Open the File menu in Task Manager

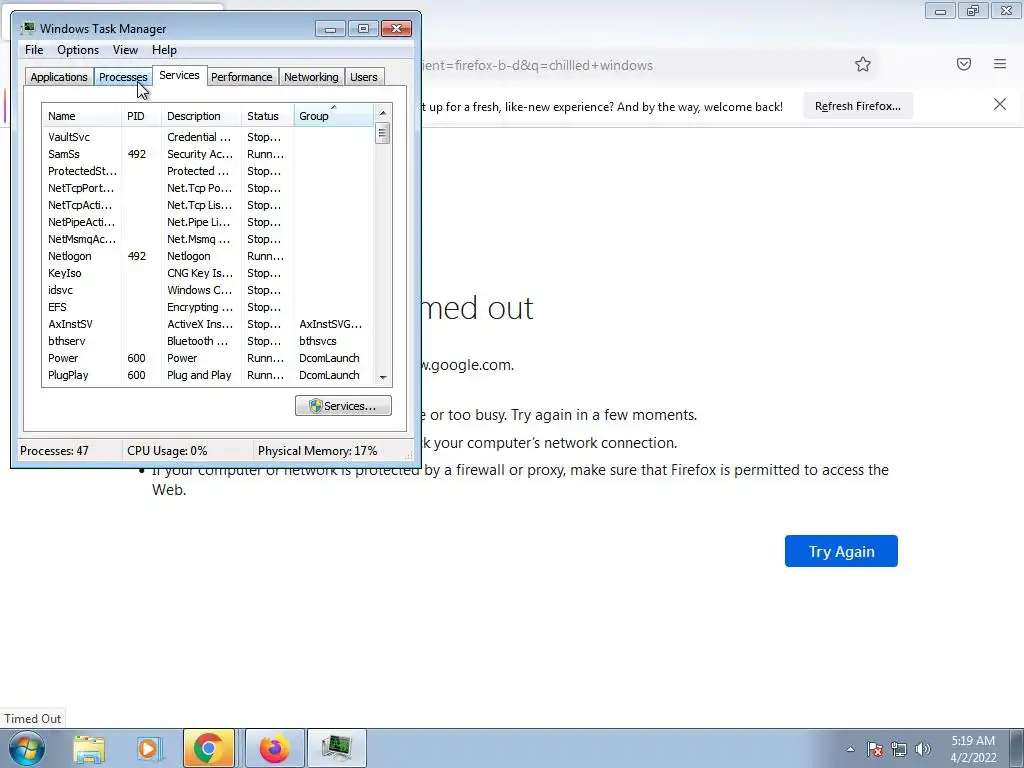[34, 50]
